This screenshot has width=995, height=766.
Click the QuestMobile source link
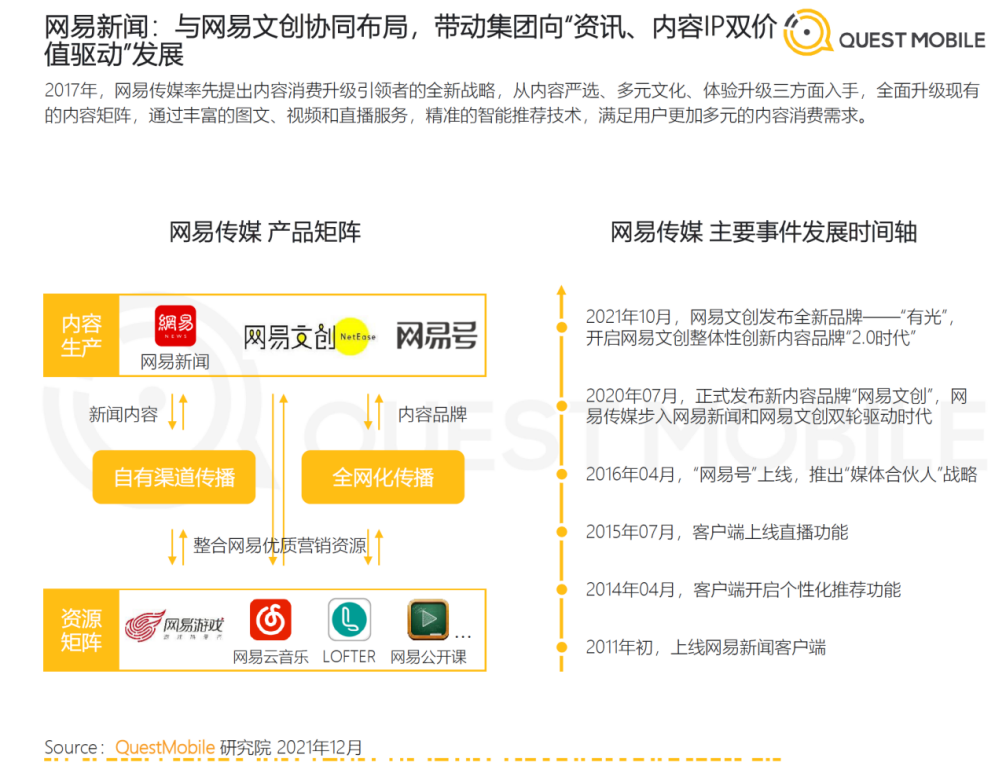pos(165,747)
